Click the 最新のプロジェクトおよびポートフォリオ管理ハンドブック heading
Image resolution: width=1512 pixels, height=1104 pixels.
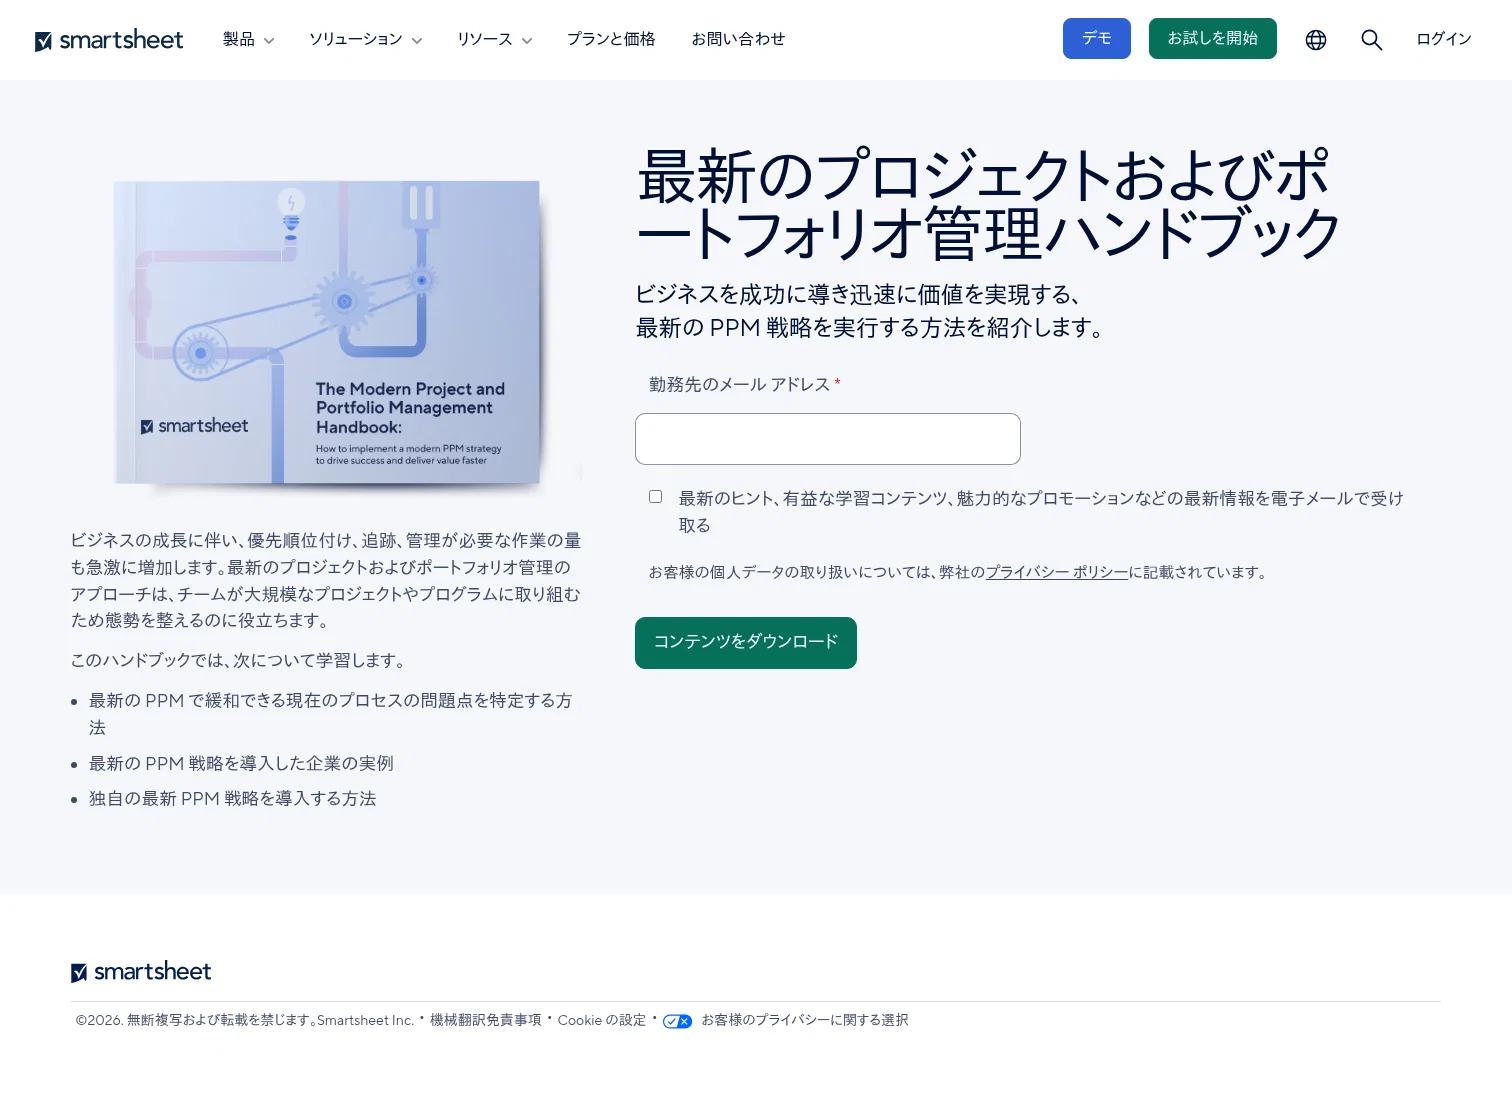click(988, 205)
